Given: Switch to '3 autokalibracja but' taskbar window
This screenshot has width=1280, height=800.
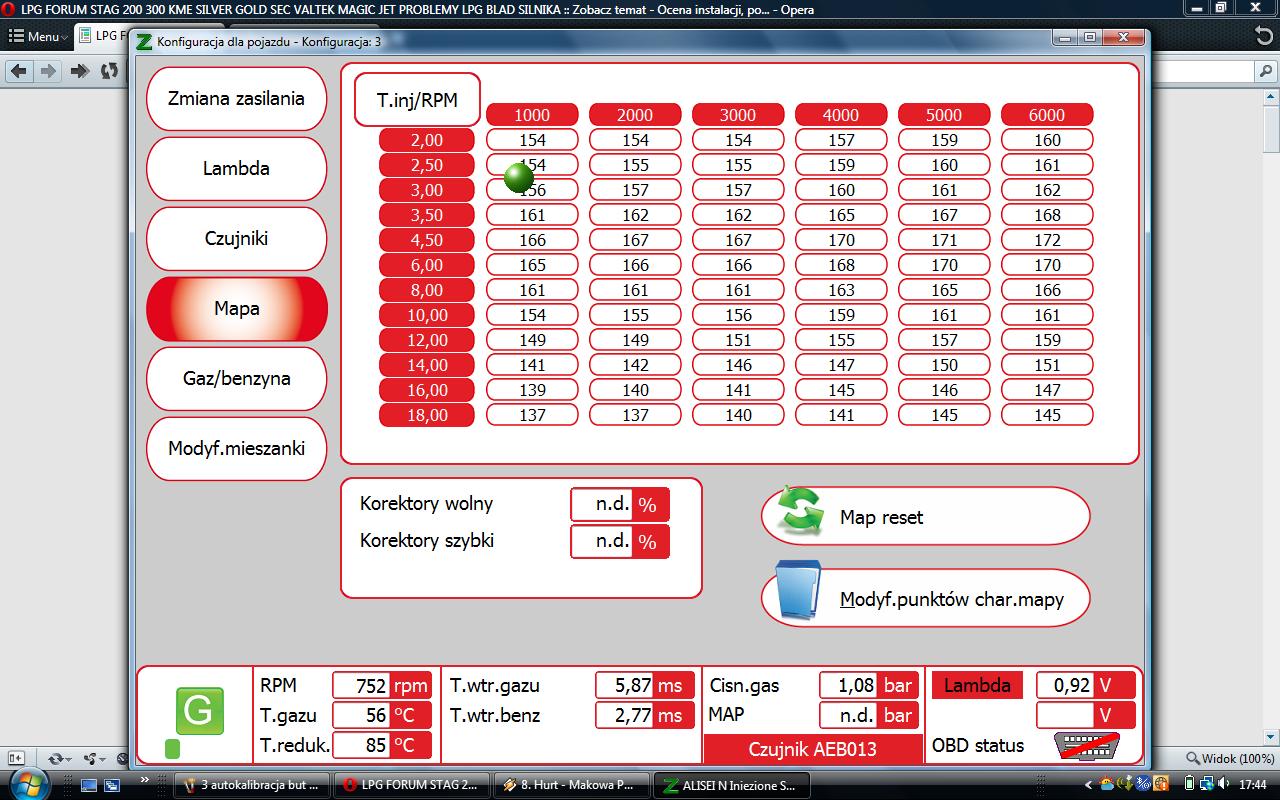Looking at the screenshot, I should coord(251,785).
